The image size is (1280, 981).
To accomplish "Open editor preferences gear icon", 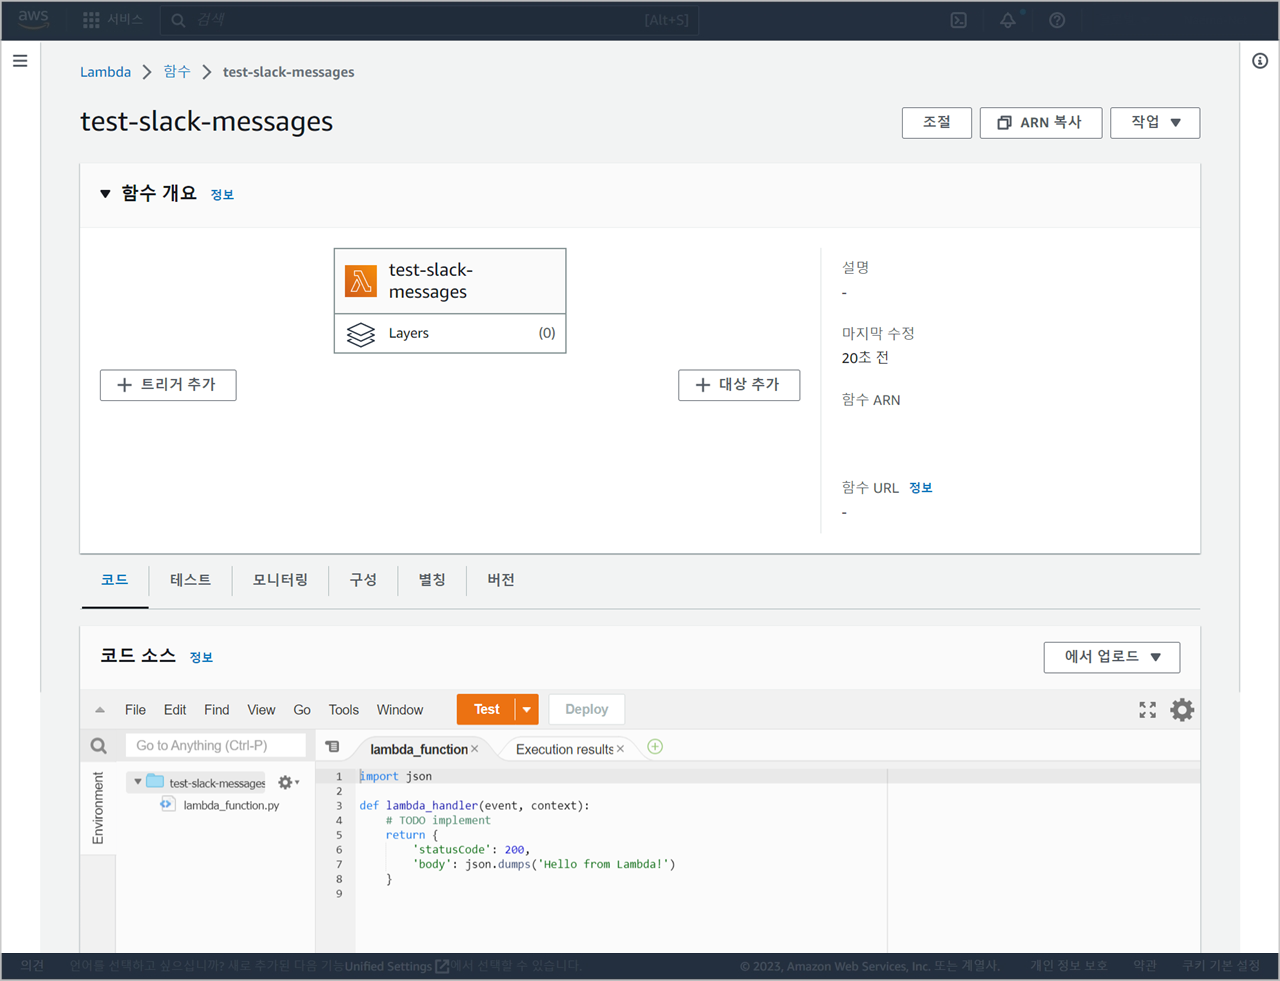I will [1182, 710].
